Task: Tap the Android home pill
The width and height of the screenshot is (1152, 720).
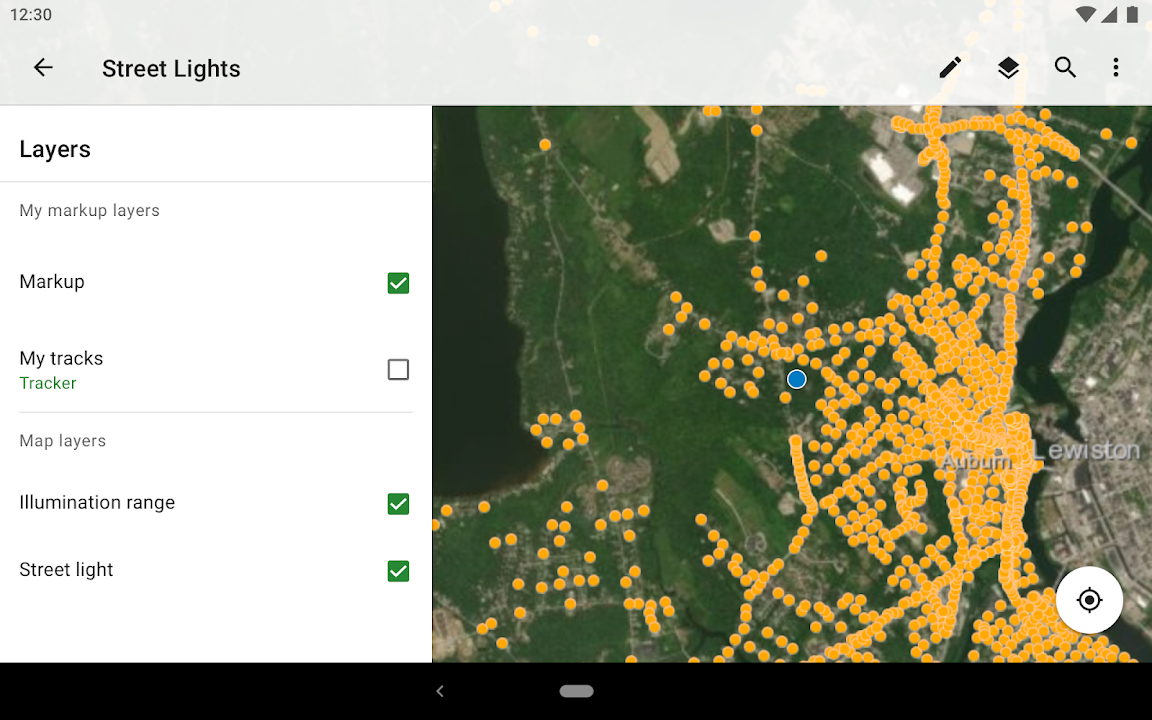Action: point(576,691)
